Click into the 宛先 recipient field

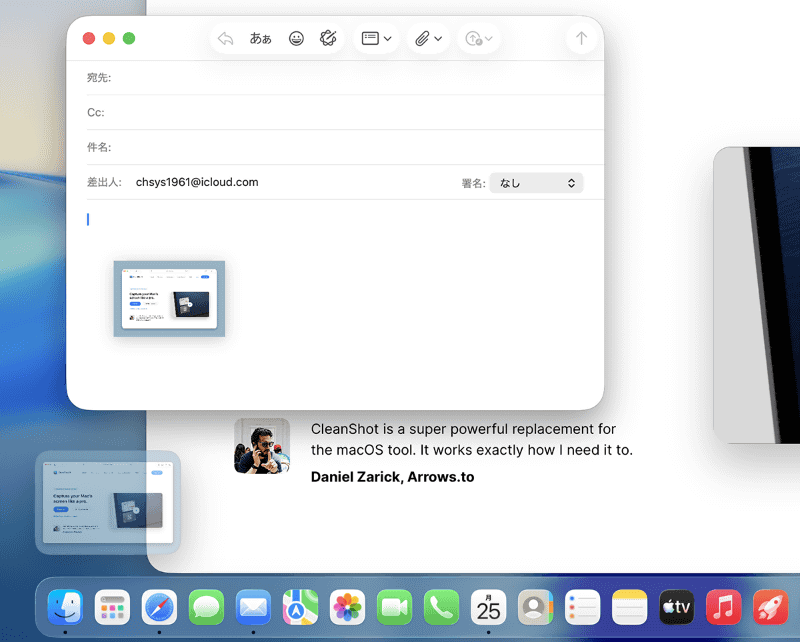pos(345,78)
